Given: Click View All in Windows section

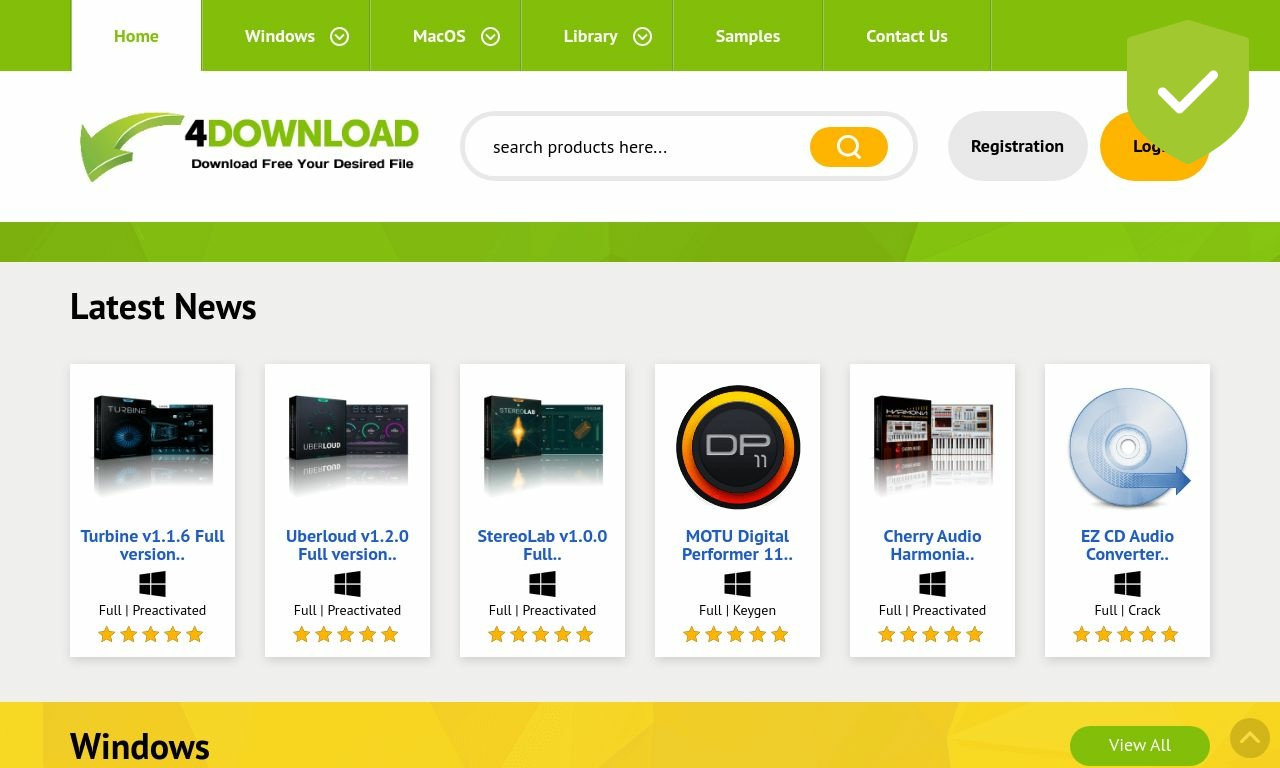Looking at the screenshot, I should 1140,745.
